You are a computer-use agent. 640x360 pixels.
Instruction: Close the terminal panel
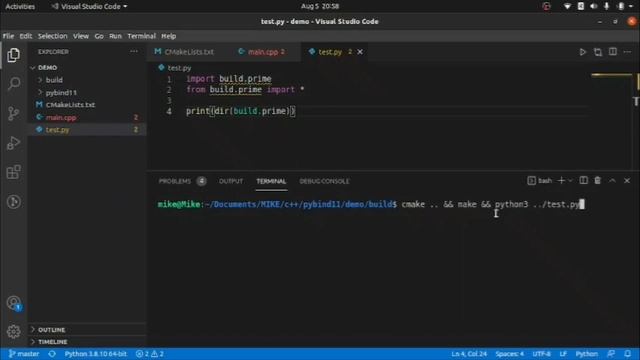click(x=627, y=180)
